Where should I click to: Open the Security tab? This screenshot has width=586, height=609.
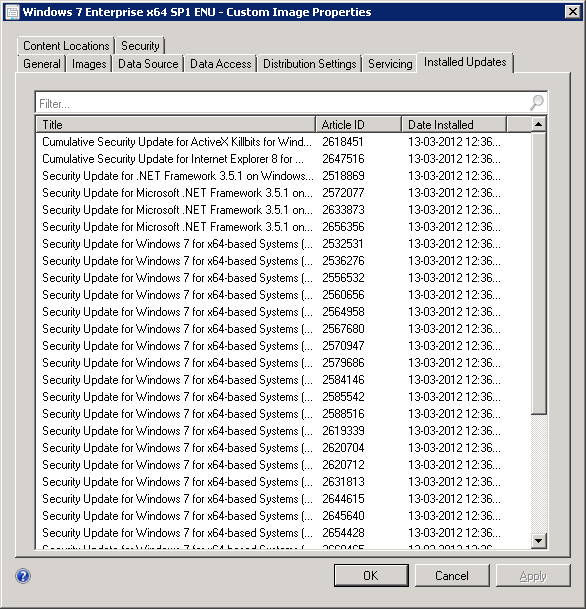click(x=140, y=46)
